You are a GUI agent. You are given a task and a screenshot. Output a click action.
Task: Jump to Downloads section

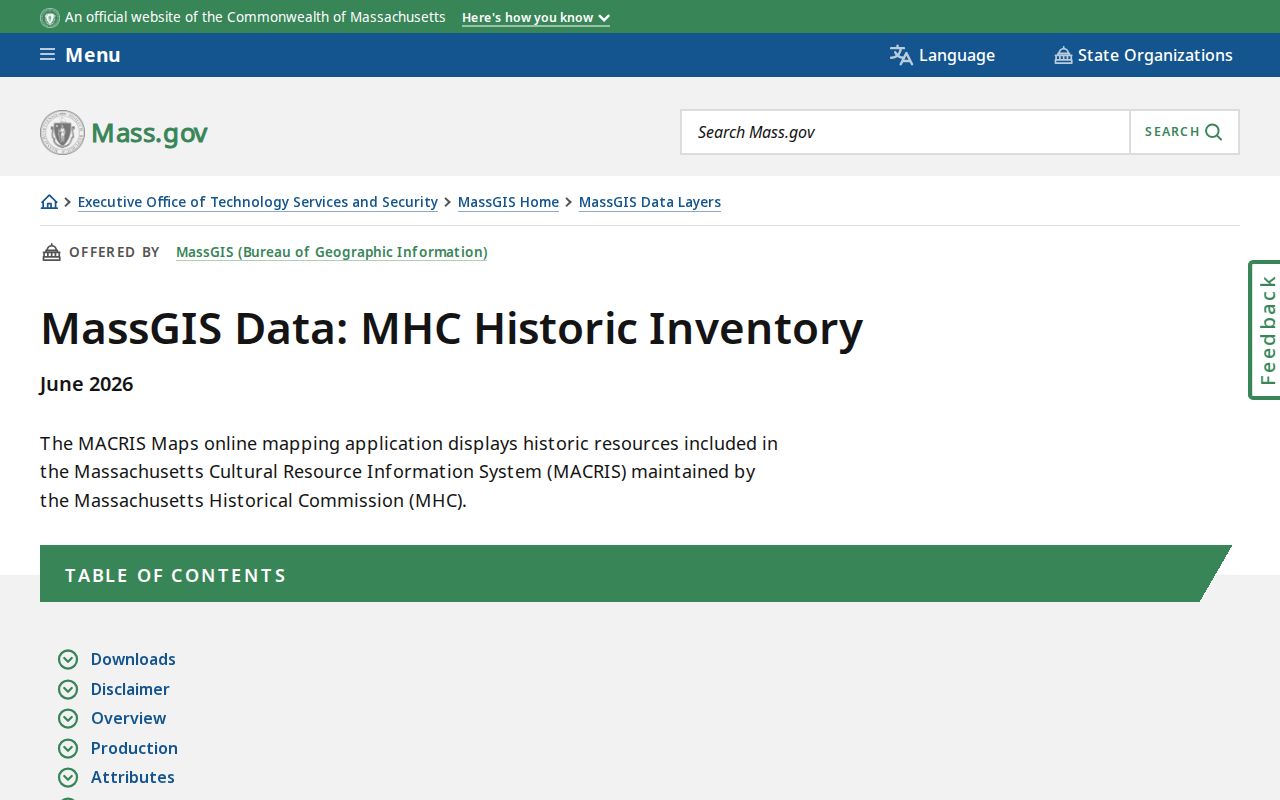click(133, 659)
